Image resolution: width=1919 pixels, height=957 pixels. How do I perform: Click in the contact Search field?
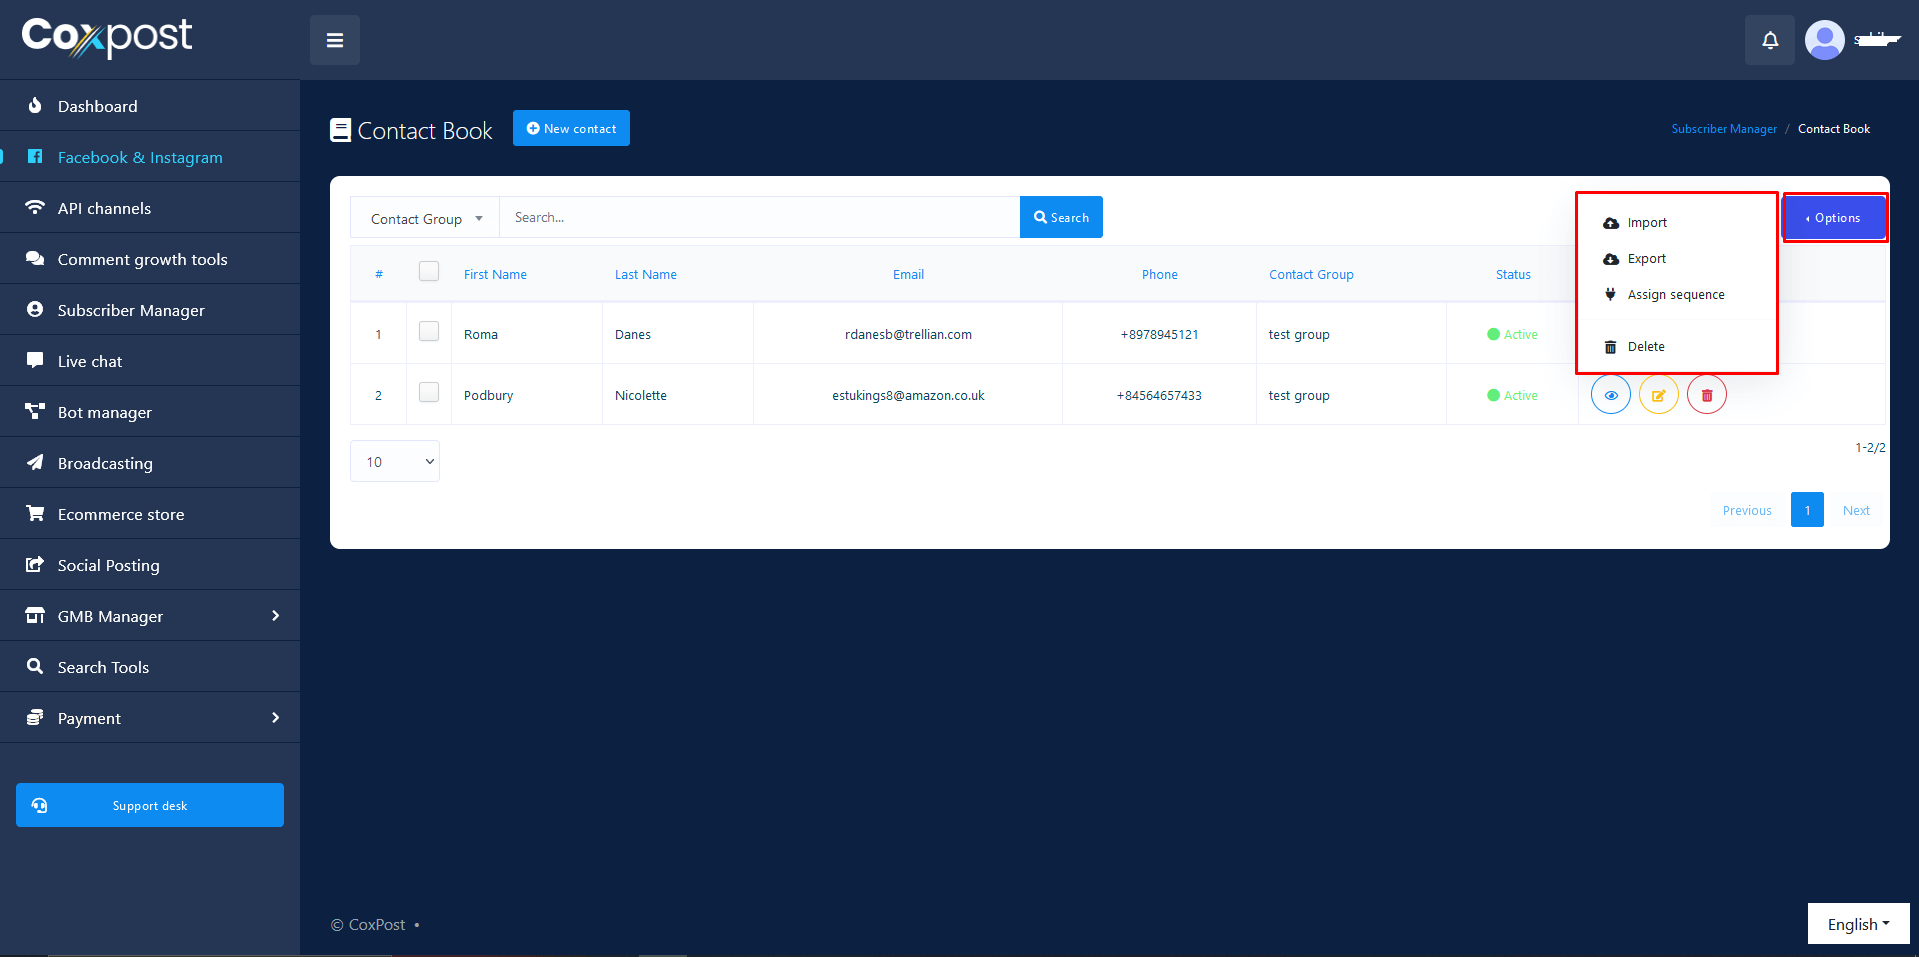759,217
